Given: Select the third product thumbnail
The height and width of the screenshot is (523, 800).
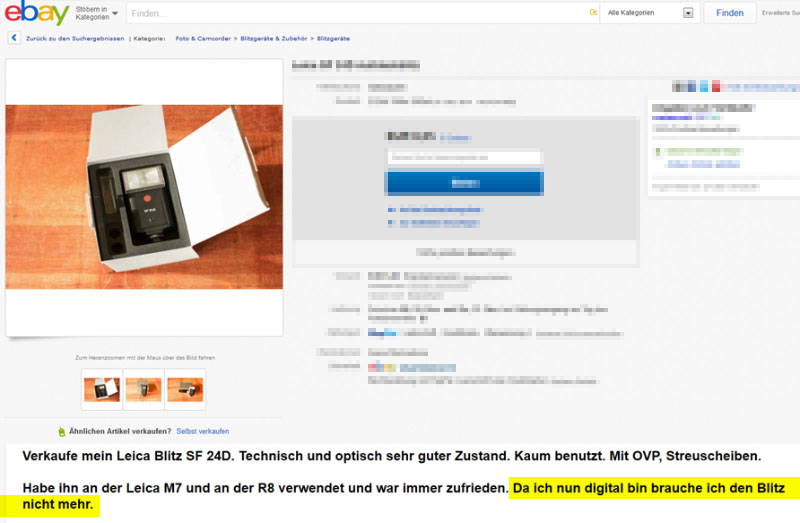Looking at the screenshot, I should click(185, 390).
